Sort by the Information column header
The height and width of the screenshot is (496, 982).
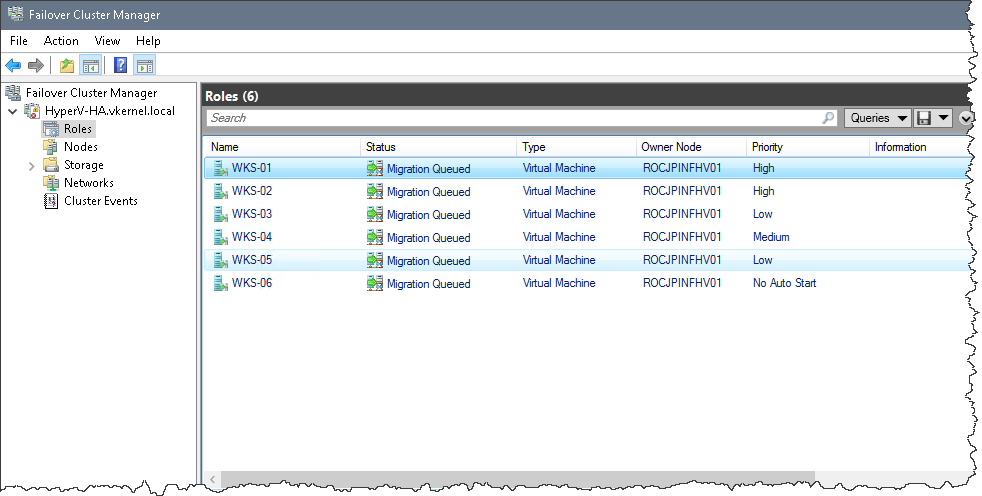point(921,147)
